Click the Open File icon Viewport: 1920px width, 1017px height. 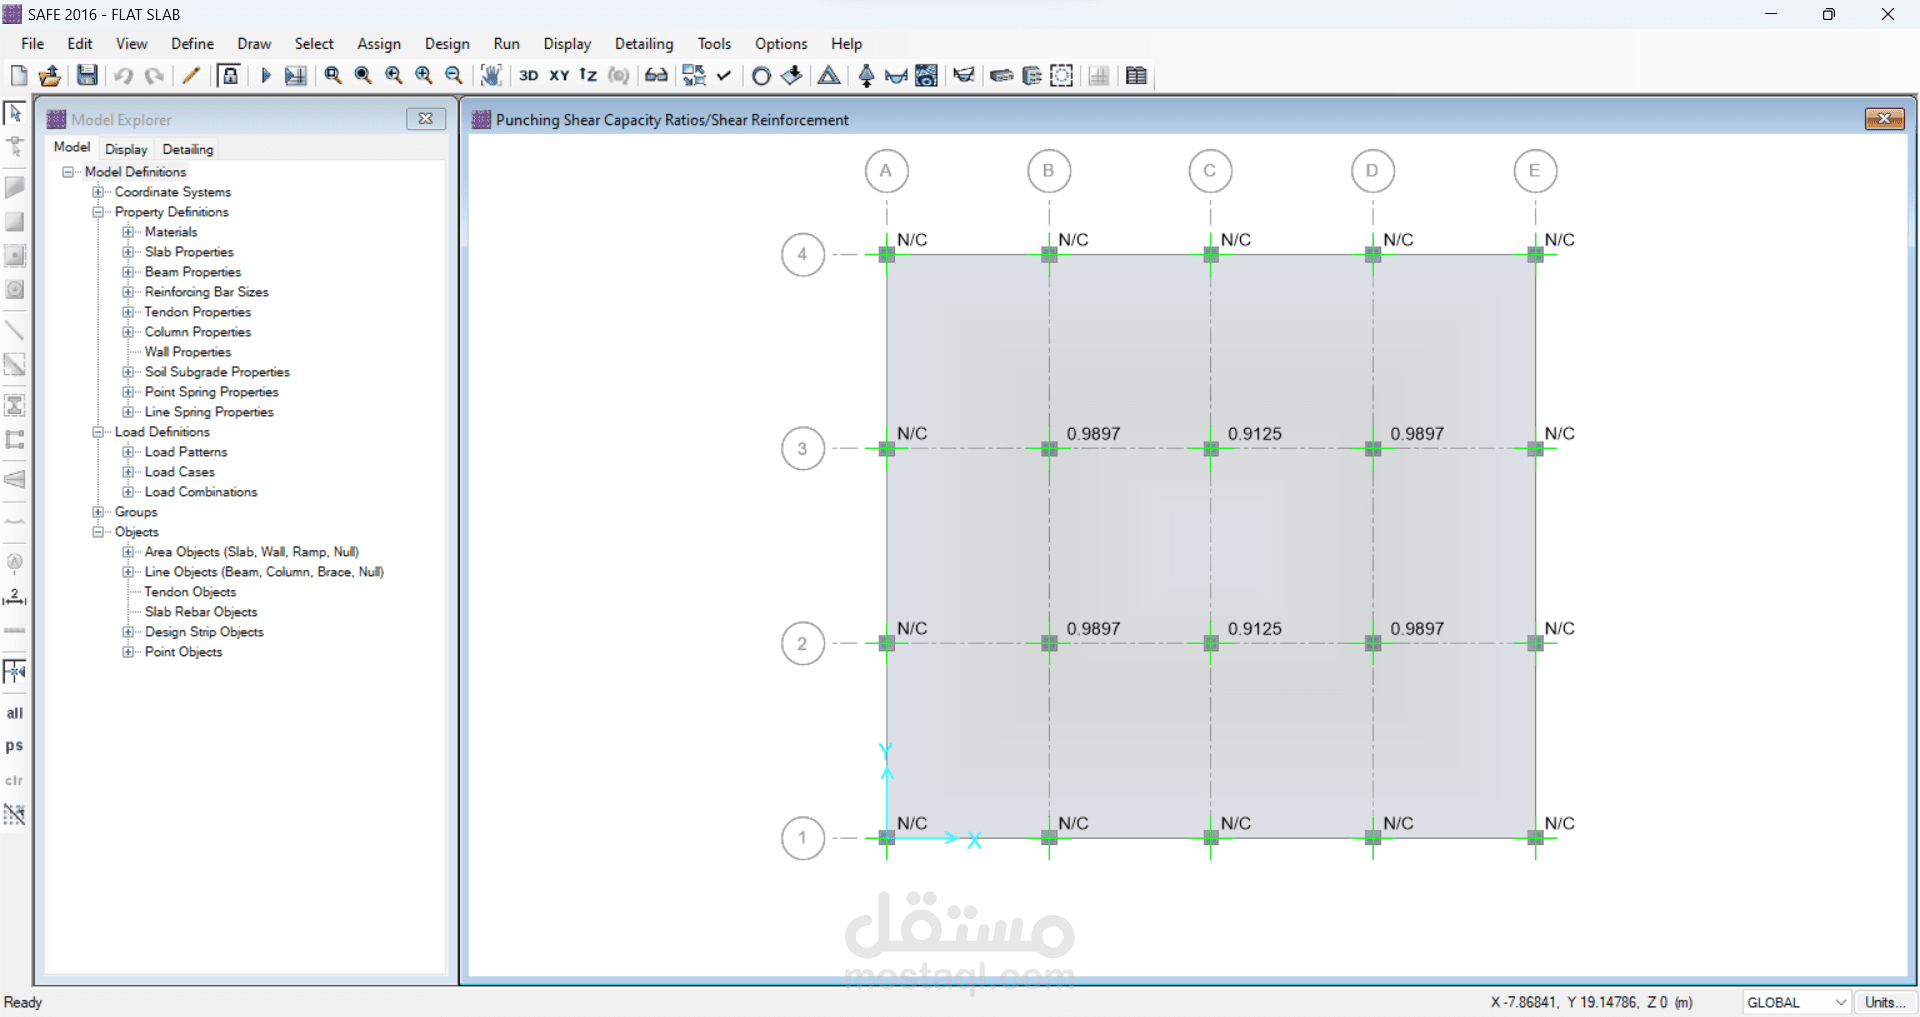pos(50,75)
